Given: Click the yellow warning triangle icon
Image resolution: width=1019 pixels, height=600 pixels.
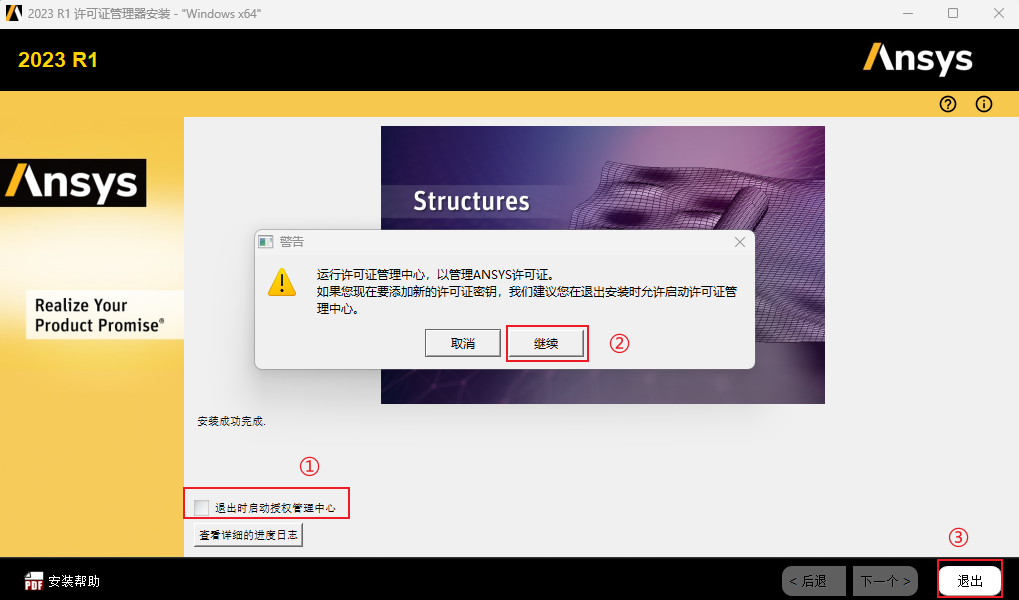Looking at the screenshot, I should [282, 283].
